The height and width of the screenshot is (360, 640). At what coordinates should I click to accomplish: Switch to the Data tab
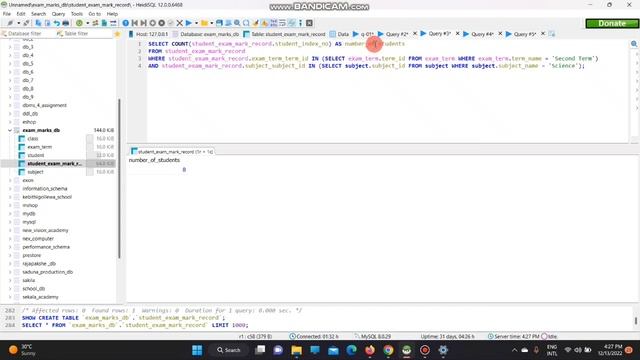tap(340, 34)
